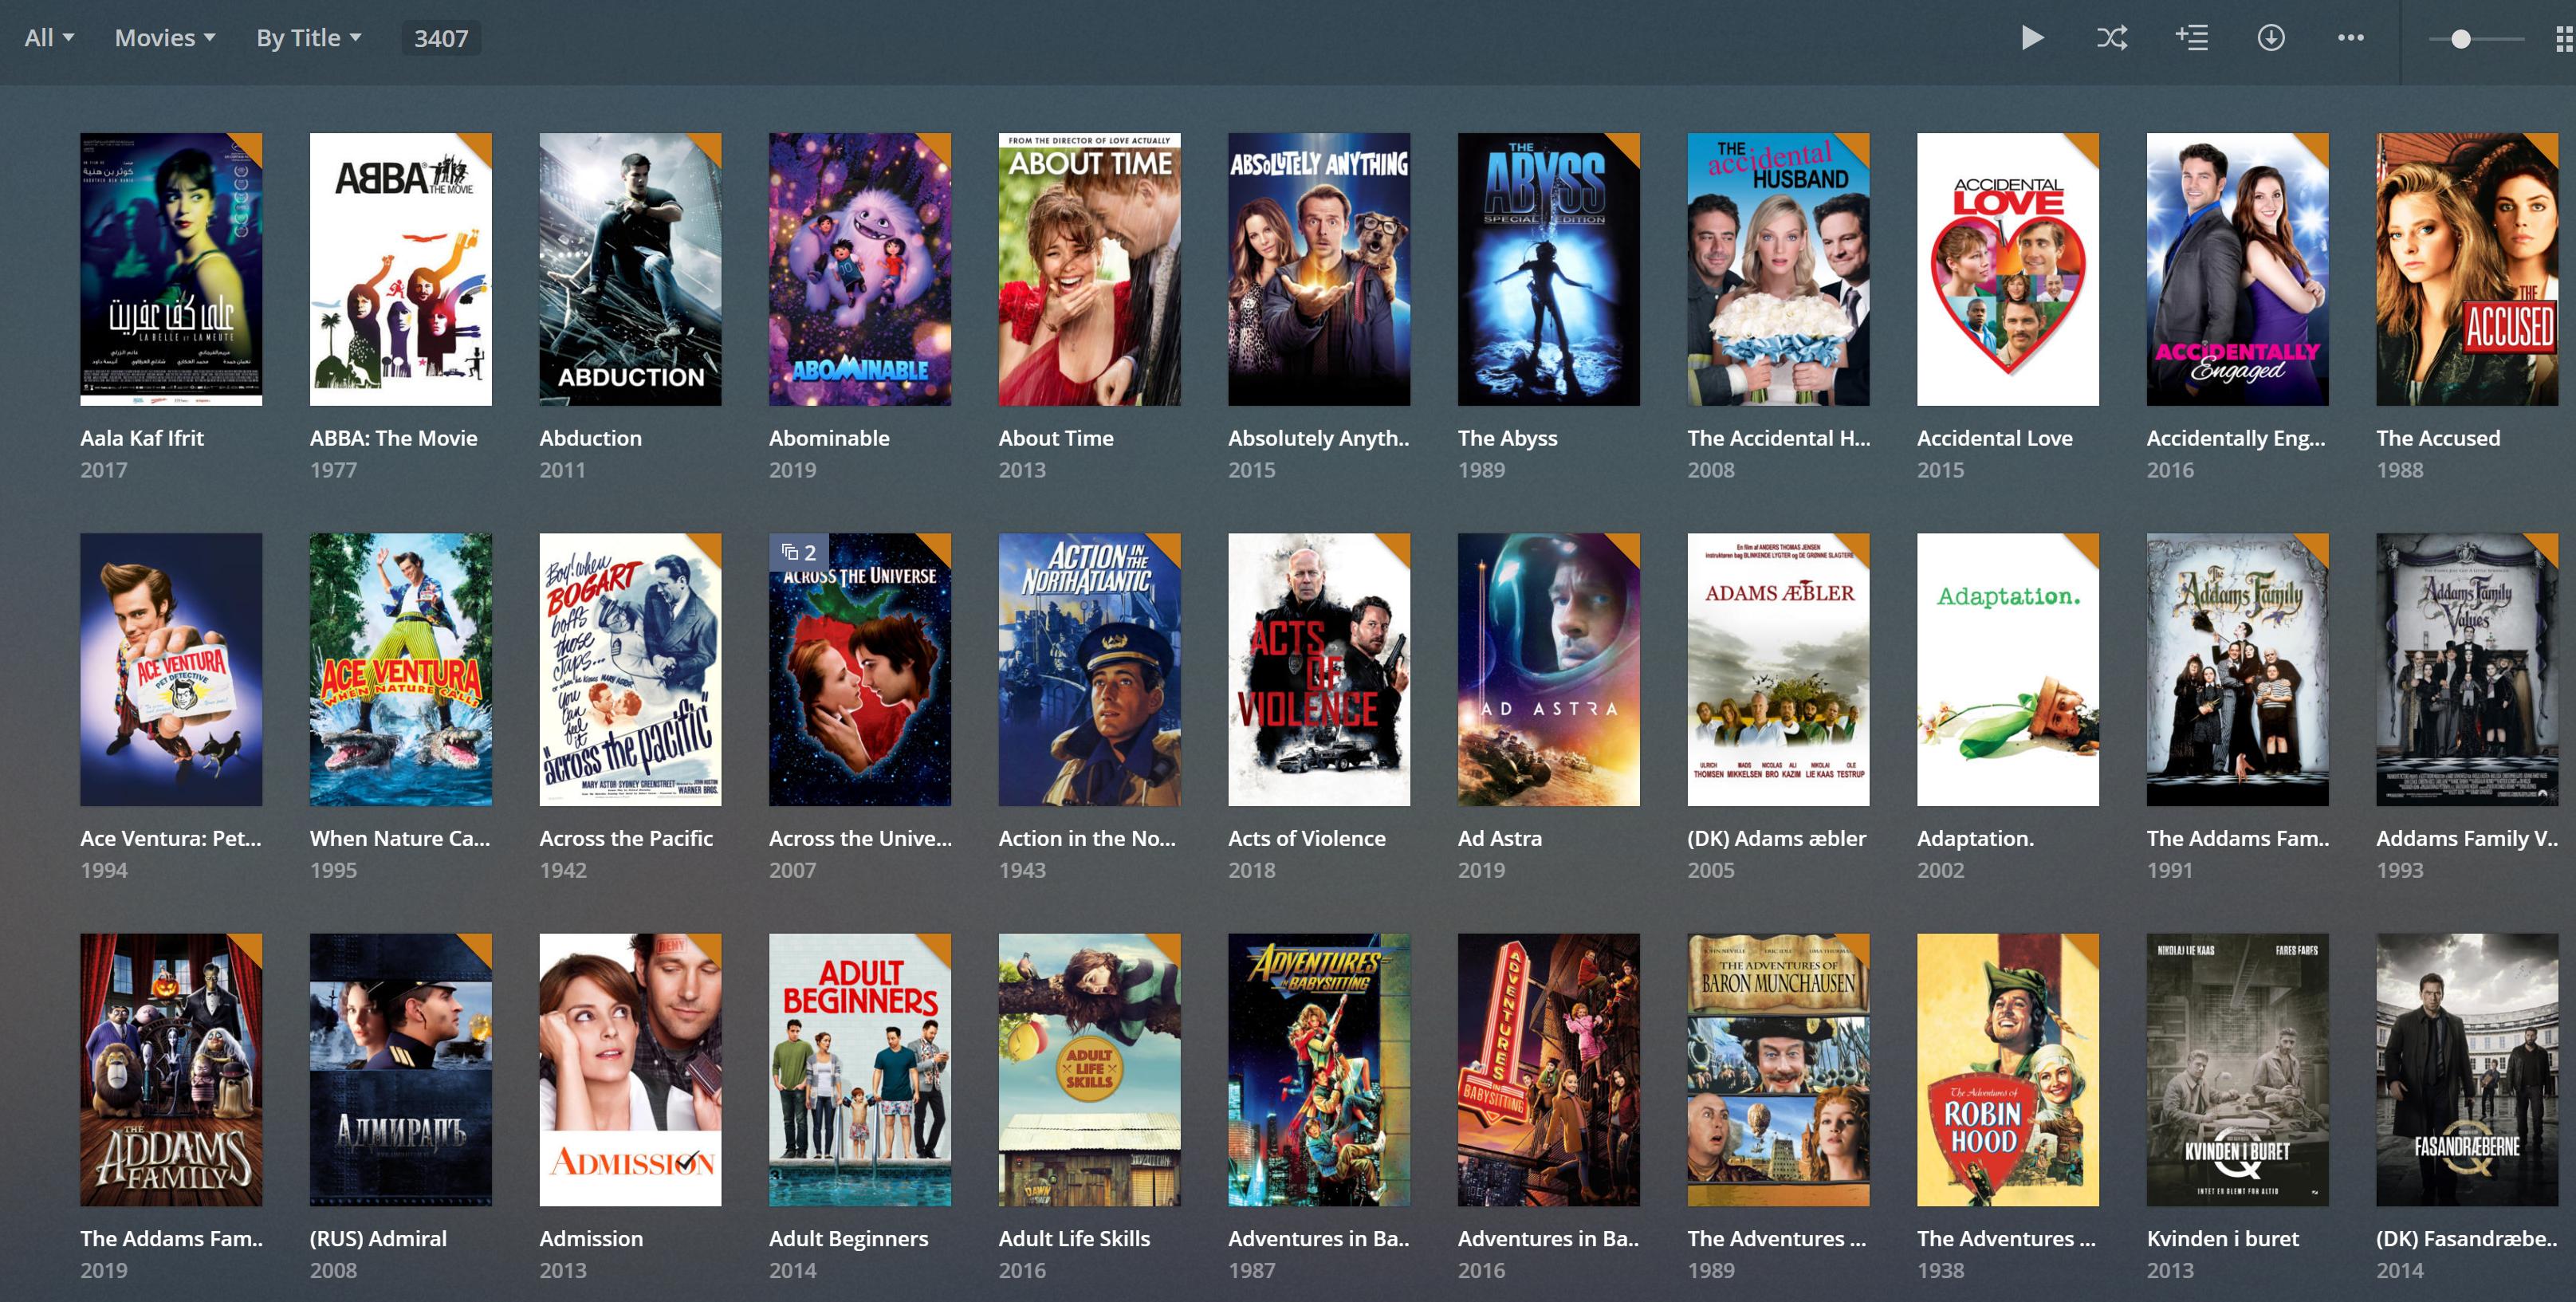Open the Admission poster

(x=630, y=1069)
